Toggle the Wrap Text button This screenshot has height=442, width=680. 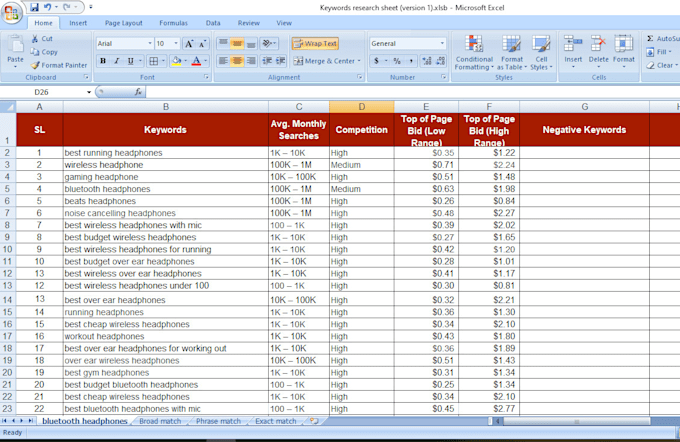[x=315, y=43]
